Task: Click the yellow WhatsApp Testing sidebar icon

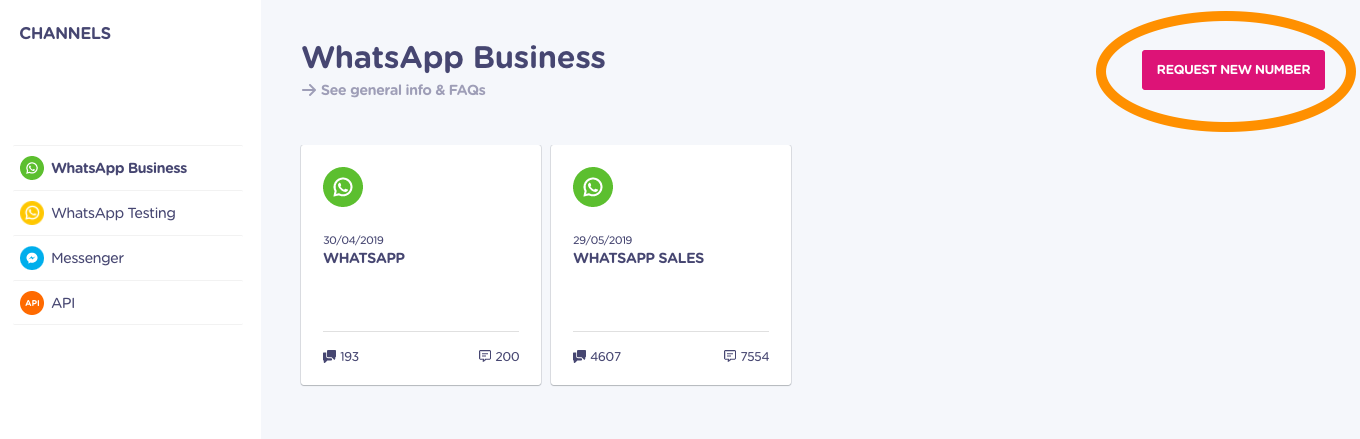Action: [x=32, y=213]
